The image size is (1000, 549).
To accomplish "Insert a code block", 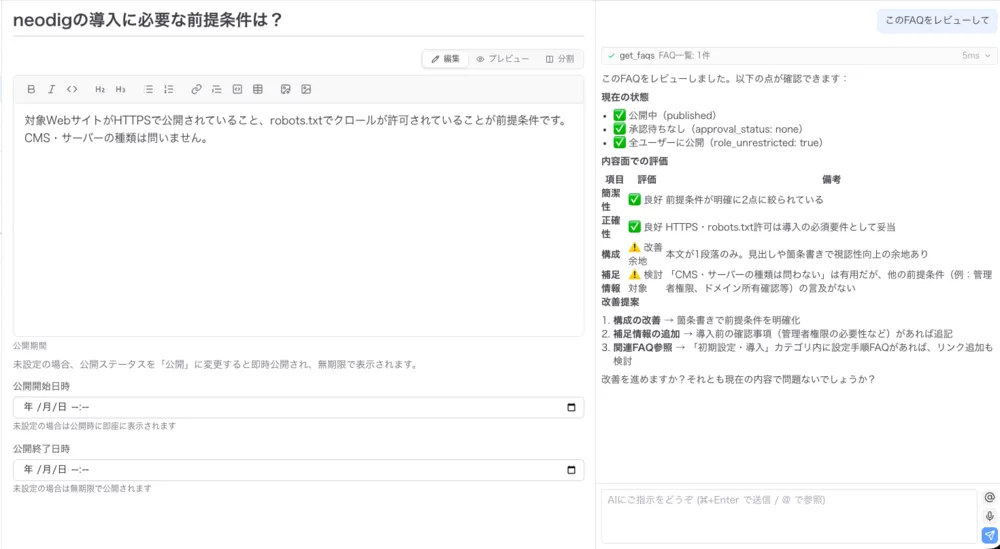I will point(237,89).
